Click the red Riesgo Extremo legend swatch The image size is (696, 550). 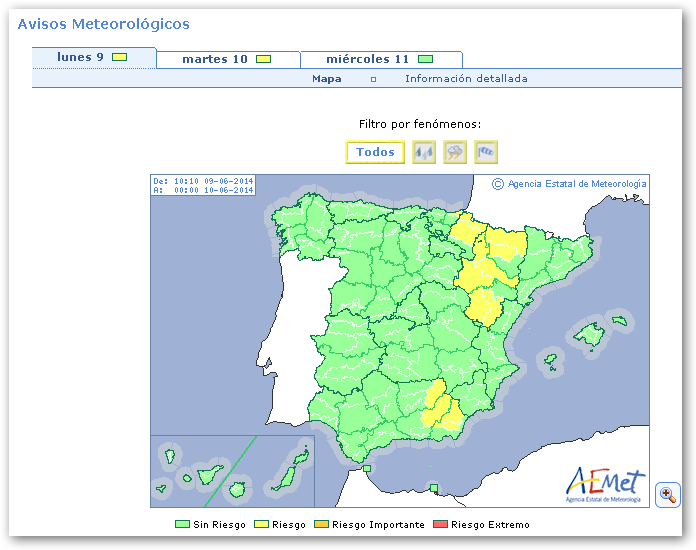point(441,525)
